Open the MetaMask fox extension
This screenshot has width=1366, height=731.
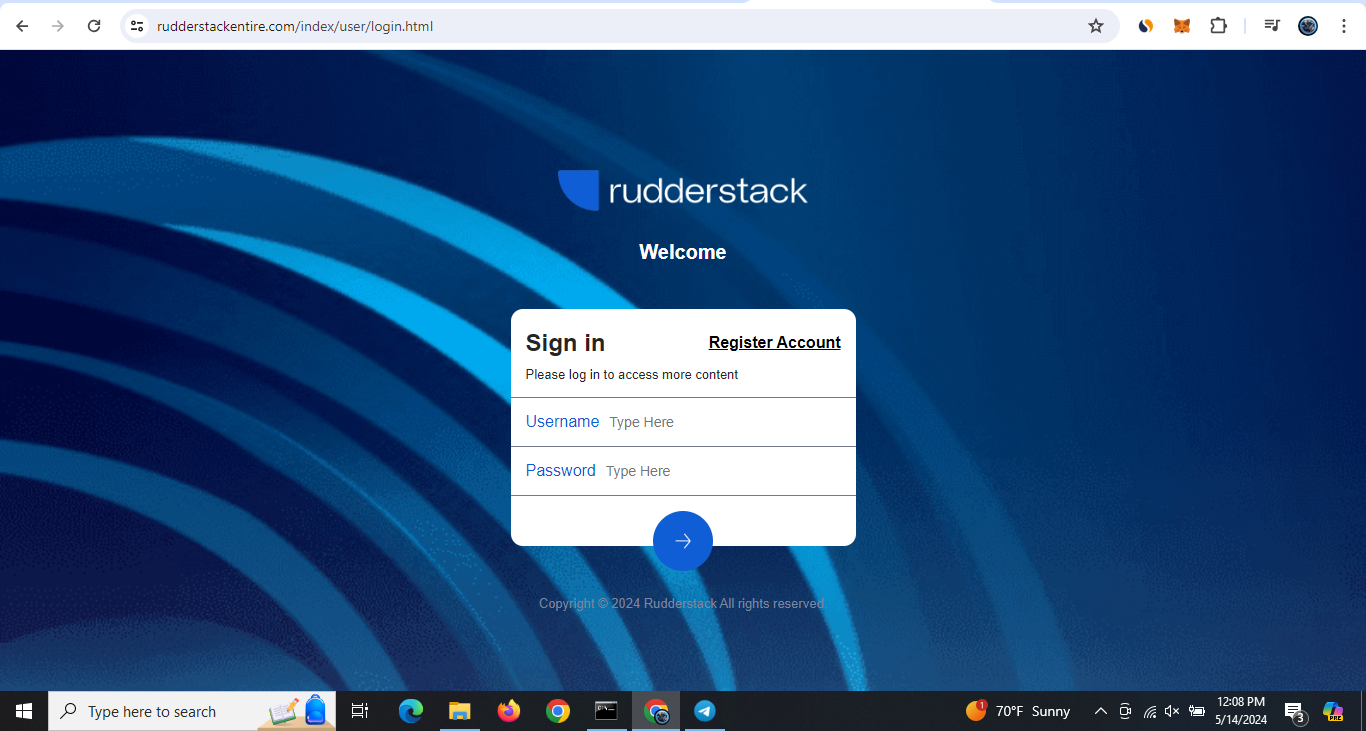(1182, 26)
